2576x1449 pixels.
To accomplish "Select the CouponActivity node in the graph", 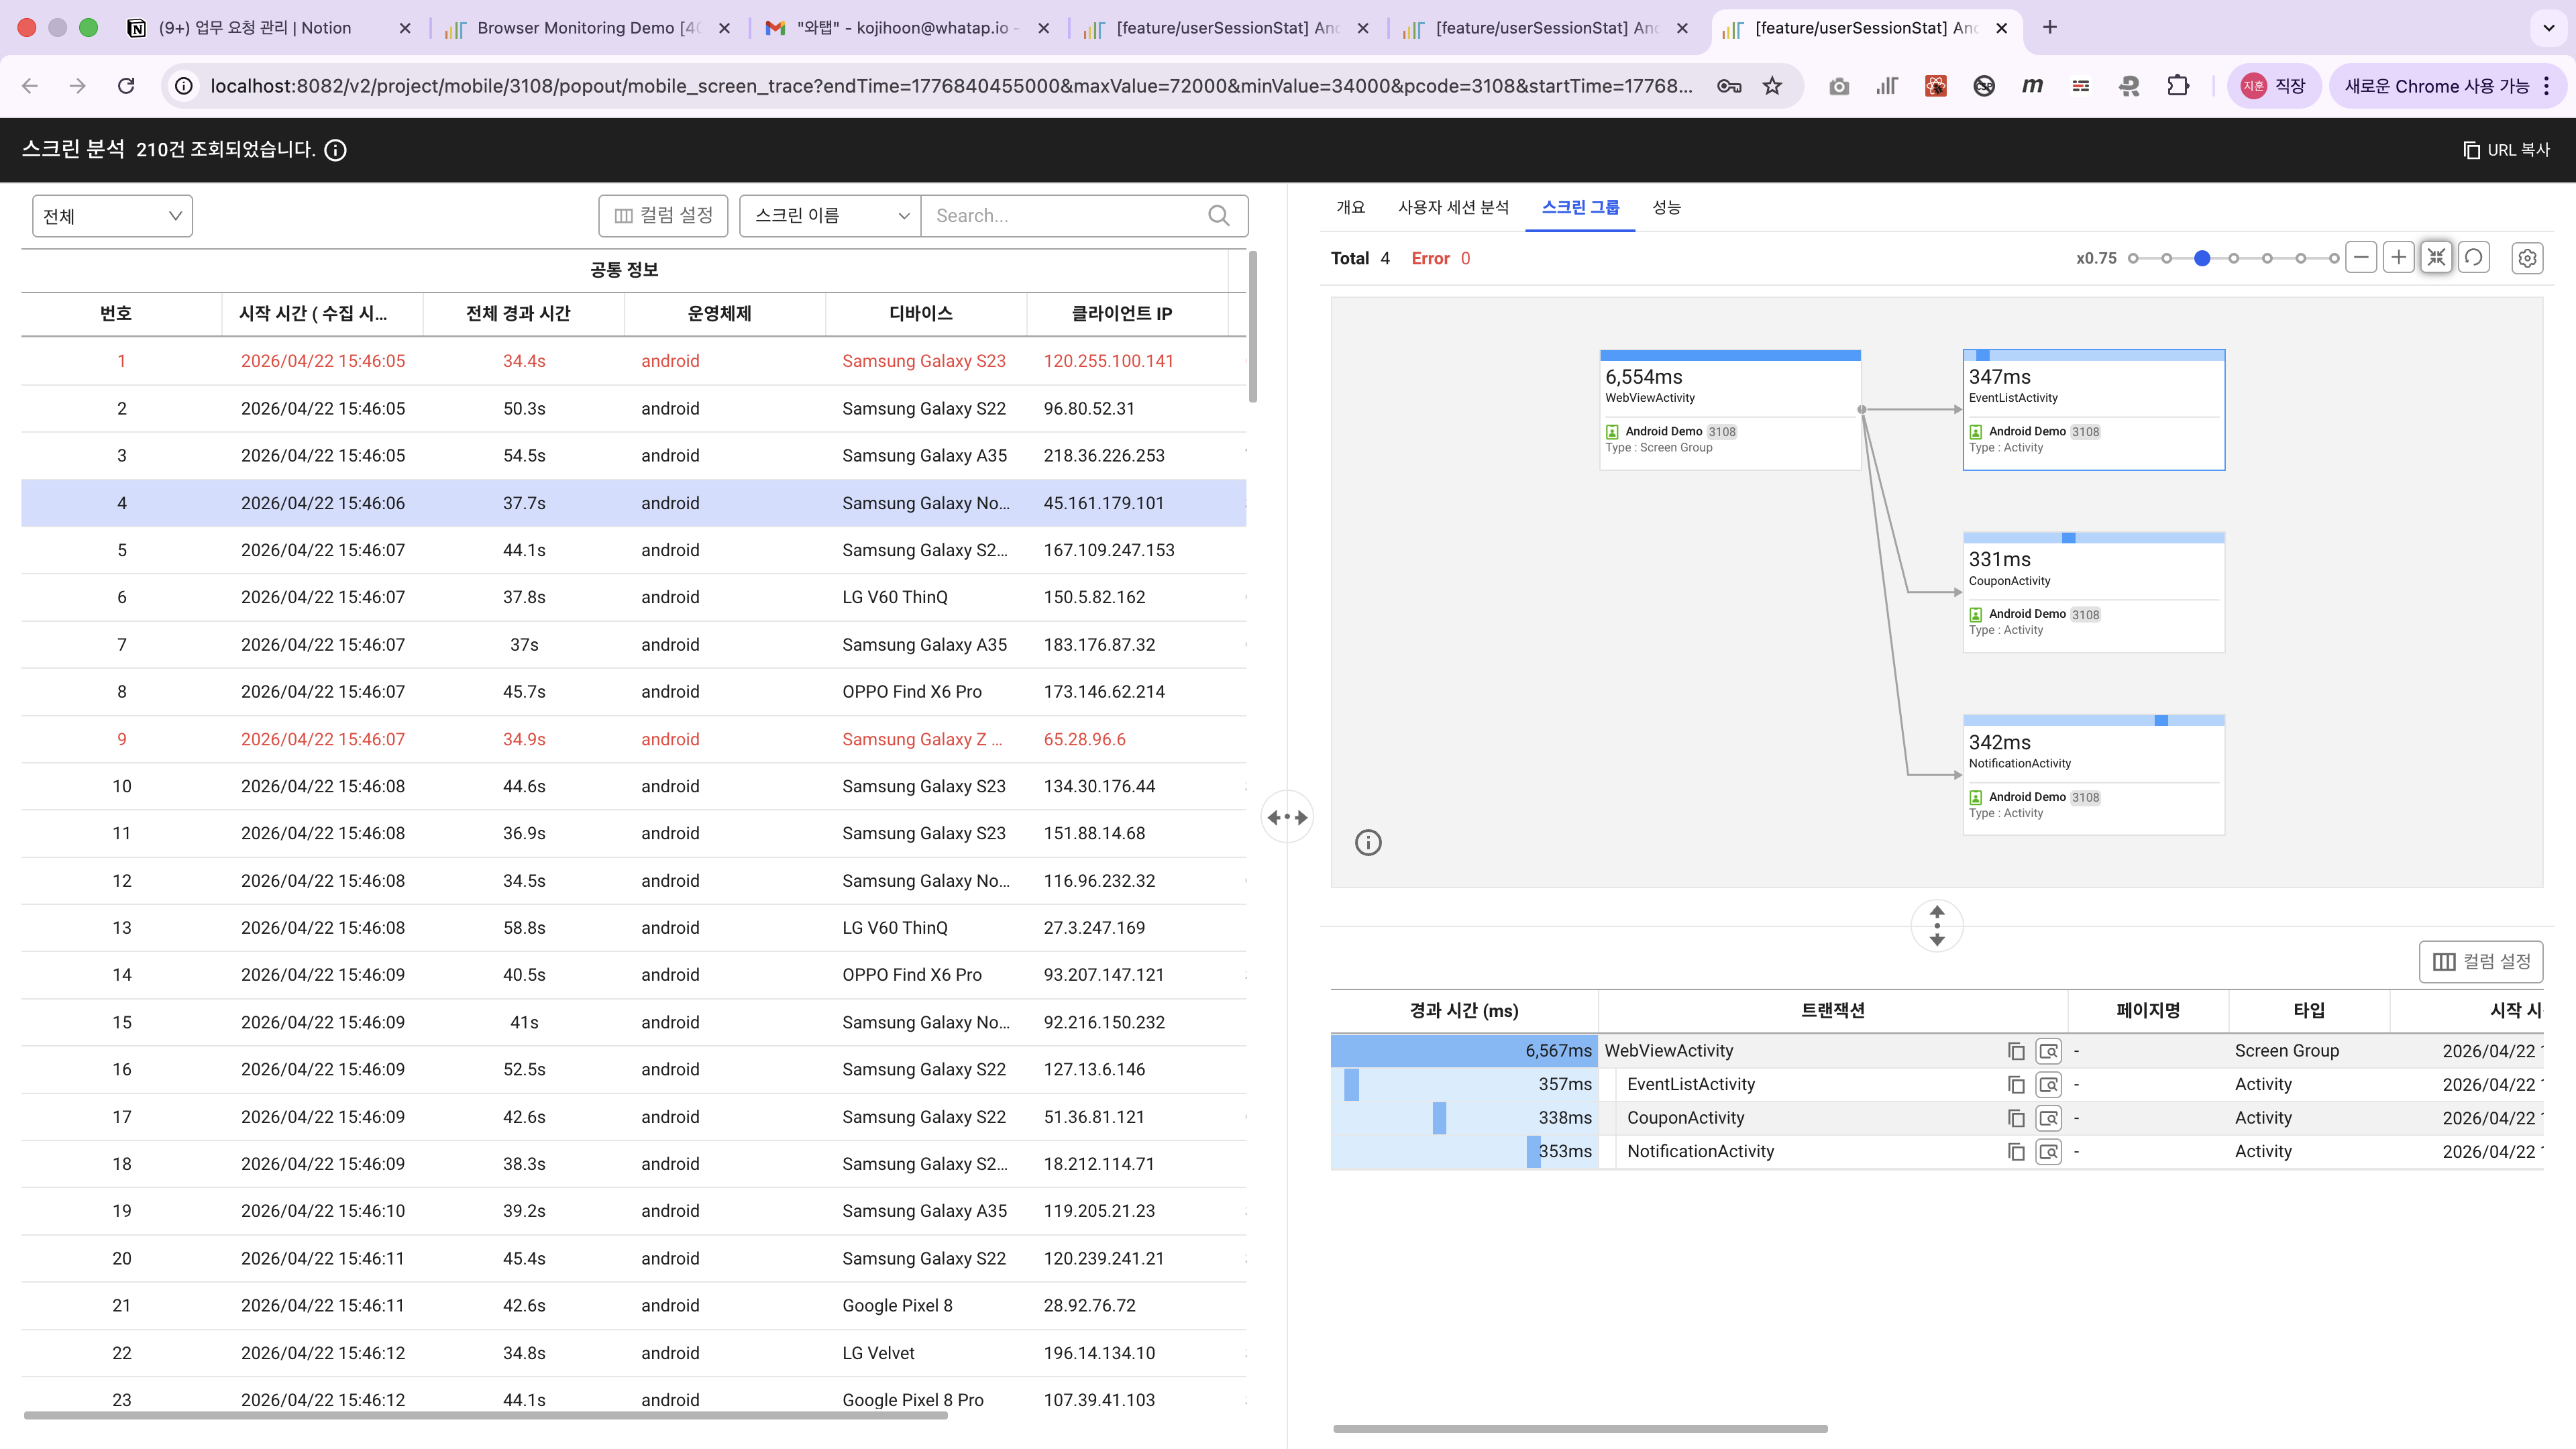I will pos(2093,592).
